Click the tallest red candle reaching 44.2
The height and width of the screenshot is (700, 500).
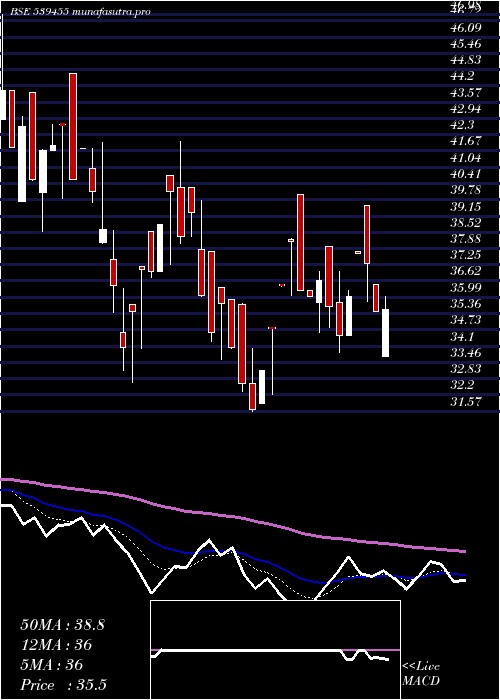click(x=73, y=126)
